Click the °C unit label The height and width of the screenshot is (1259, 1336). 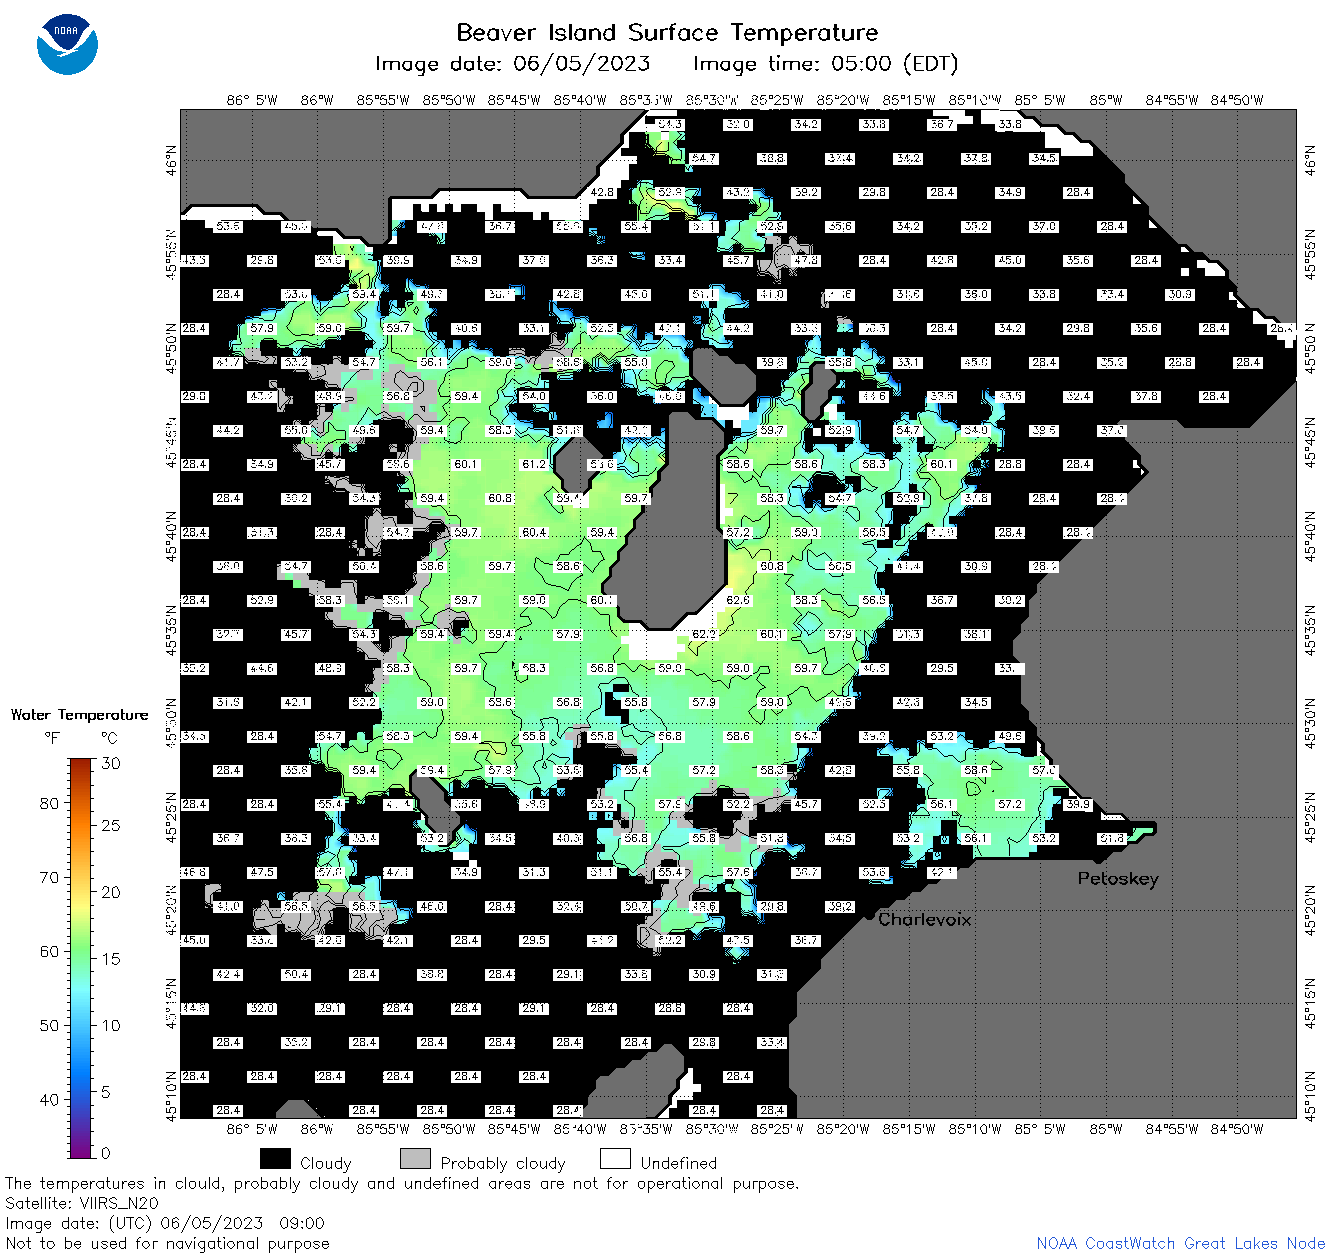coord(109,738)
